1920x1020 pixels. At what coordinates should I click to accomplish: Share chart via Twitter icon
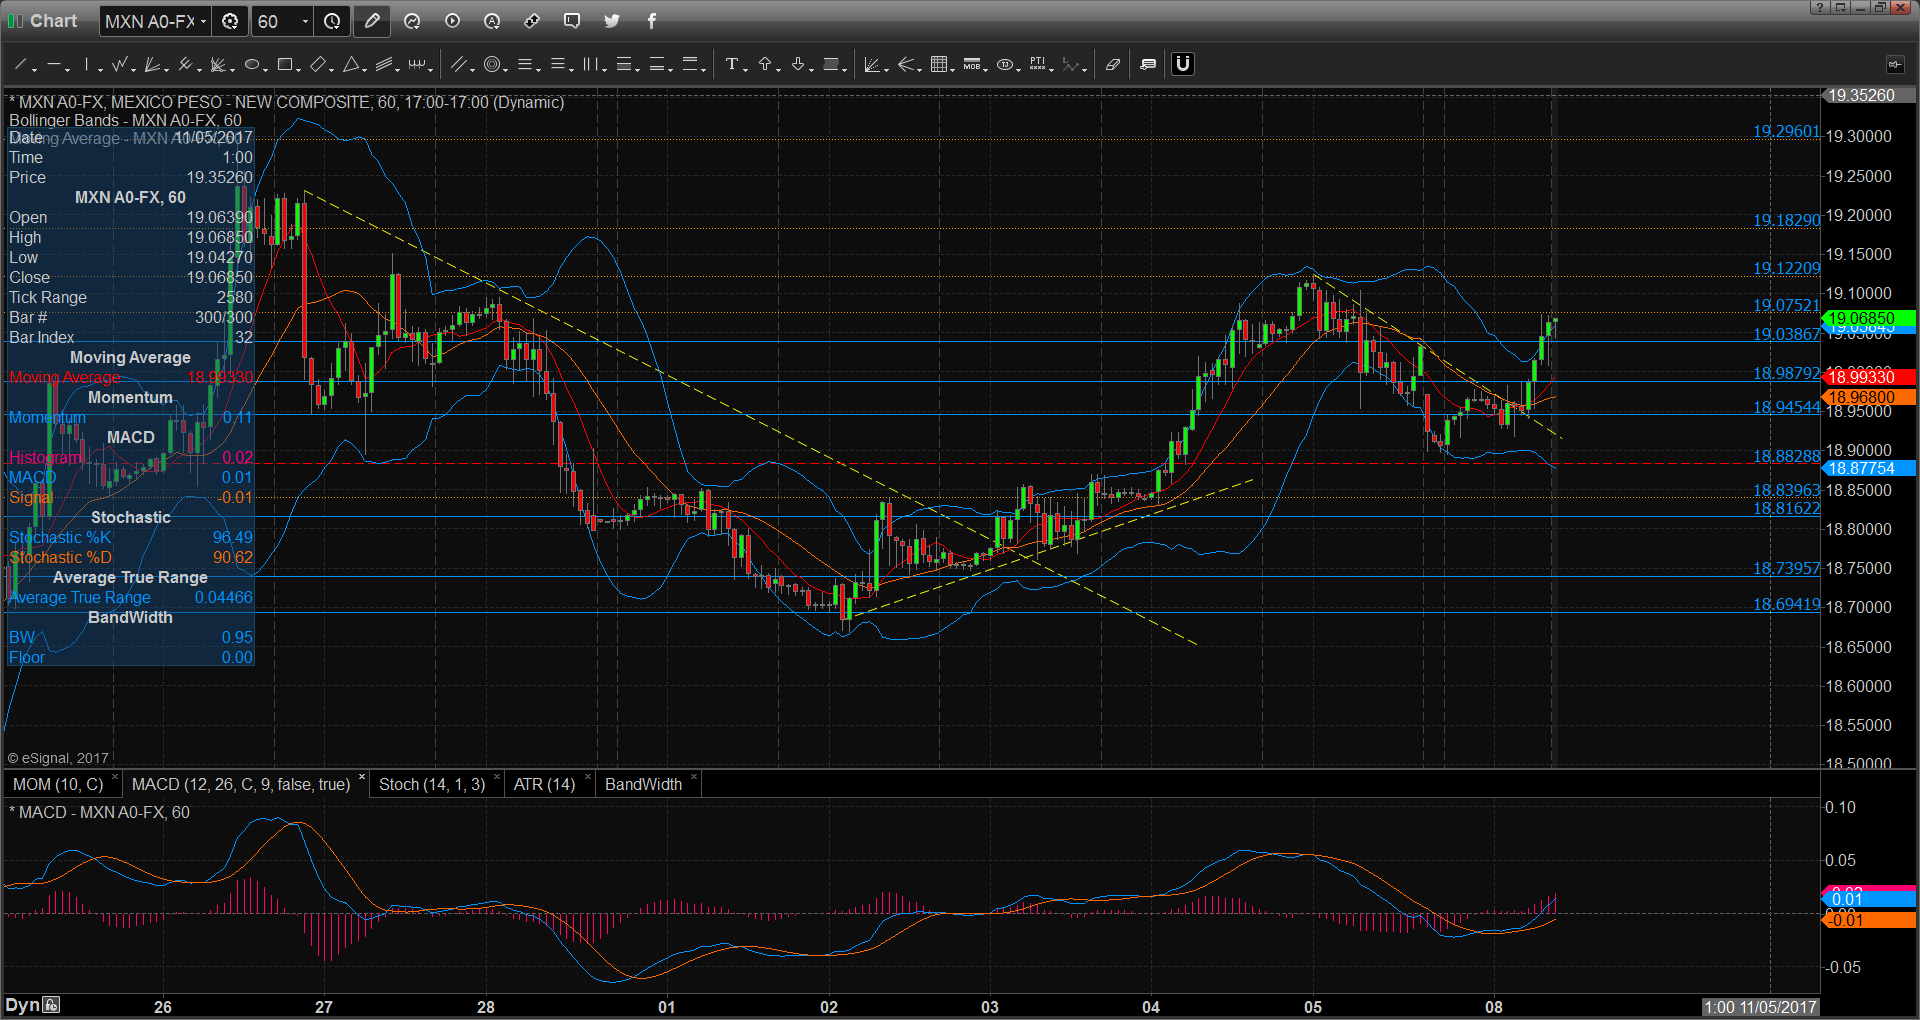click(x=612, y=21)
